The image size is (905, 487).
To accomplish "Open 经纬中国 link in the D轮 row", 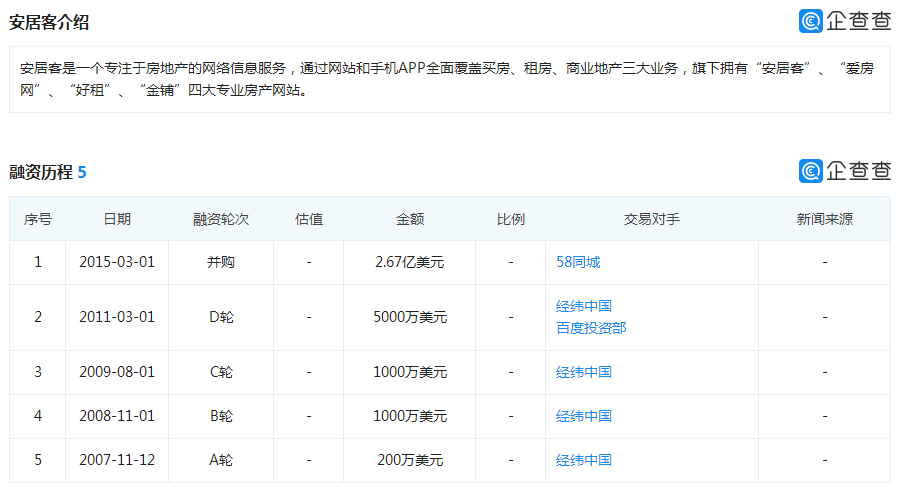I will coord(584,306).
